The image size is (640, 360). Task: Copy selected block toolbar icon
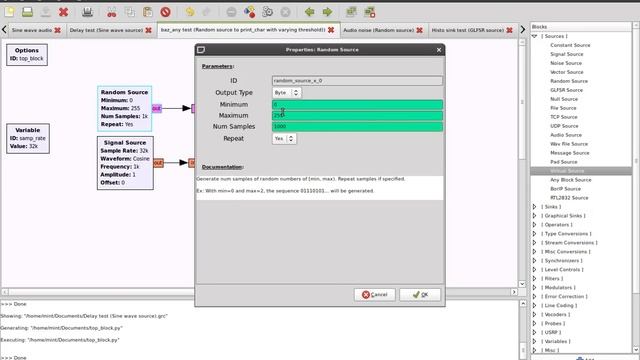click(x=129, y=12)
